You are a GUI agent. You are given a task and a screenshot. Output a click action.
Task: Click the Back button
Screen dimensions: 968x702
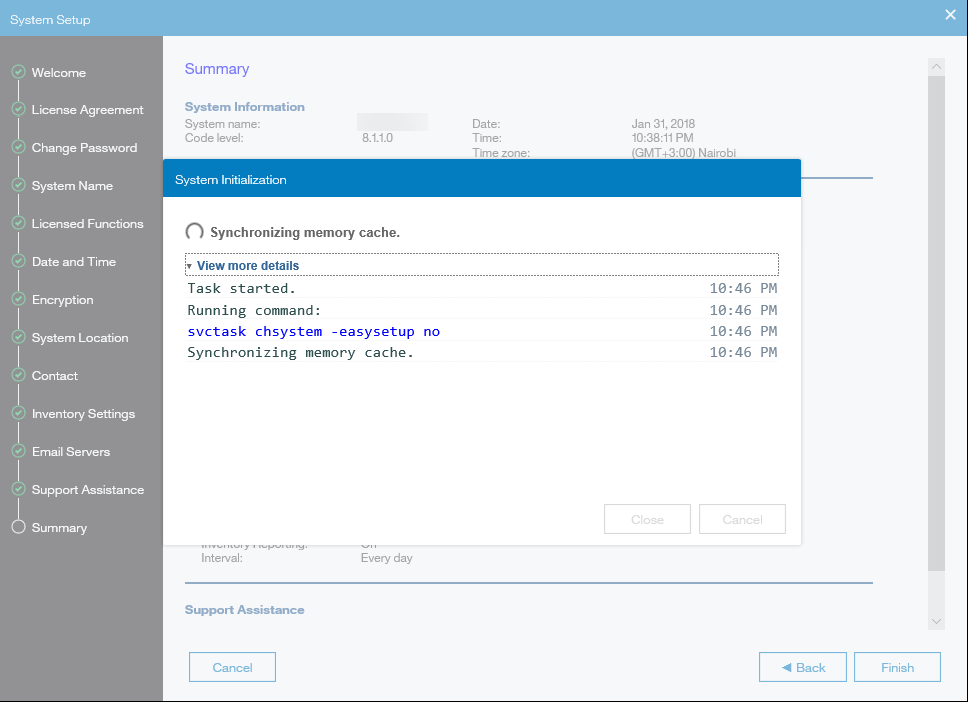coord(803,667)
